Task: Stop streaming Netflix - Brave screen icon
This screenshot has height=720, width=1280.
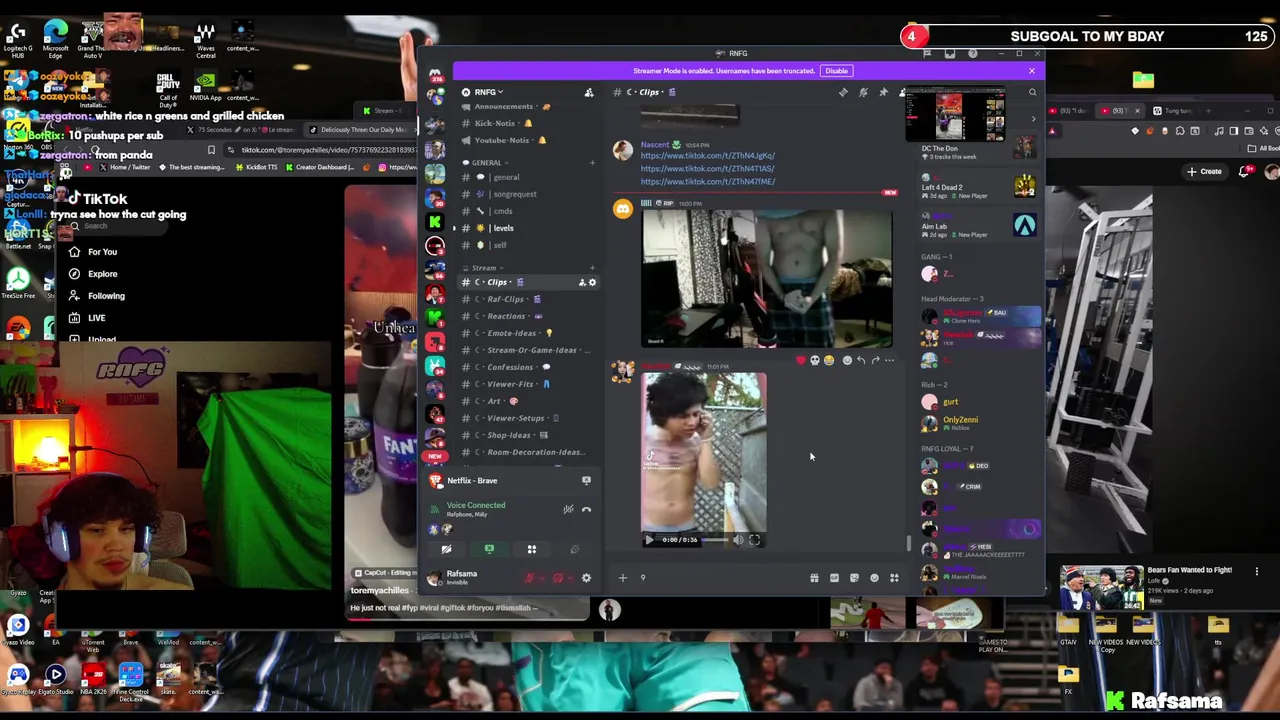Action: (586, 481)
